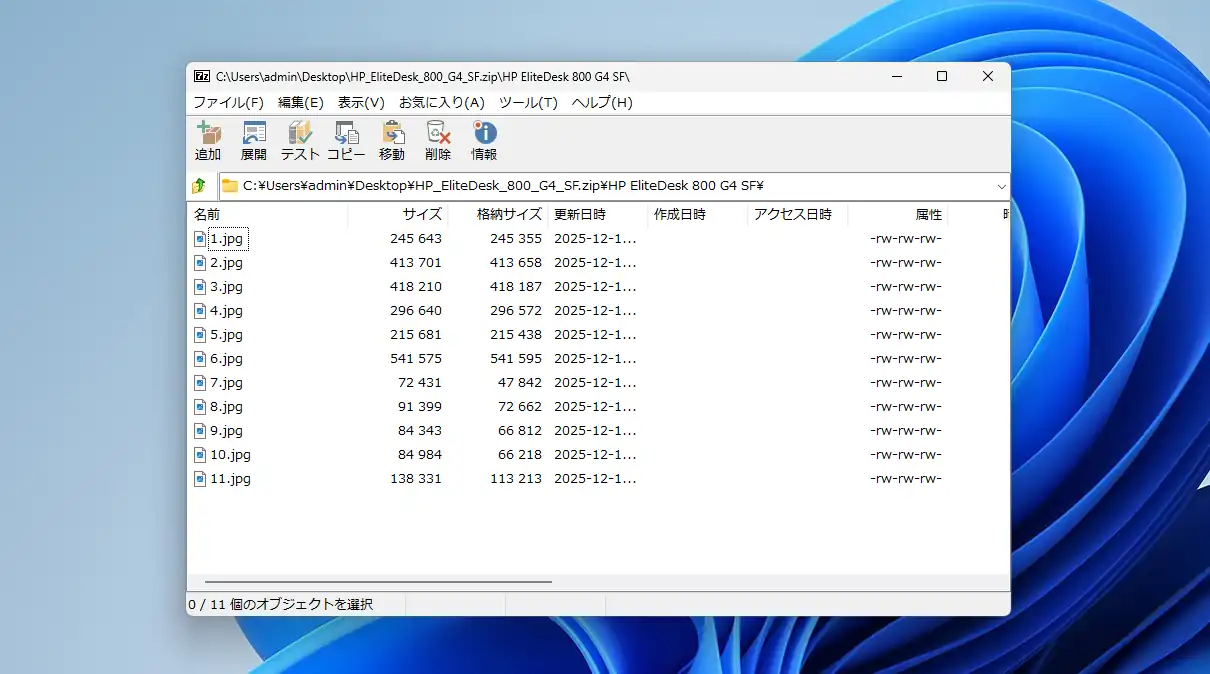Viewport: 1210px width, 674px height.
Task: Click the テスト (Test) toolbar icon
Action: pyautogui.click(x=300, y=140)
